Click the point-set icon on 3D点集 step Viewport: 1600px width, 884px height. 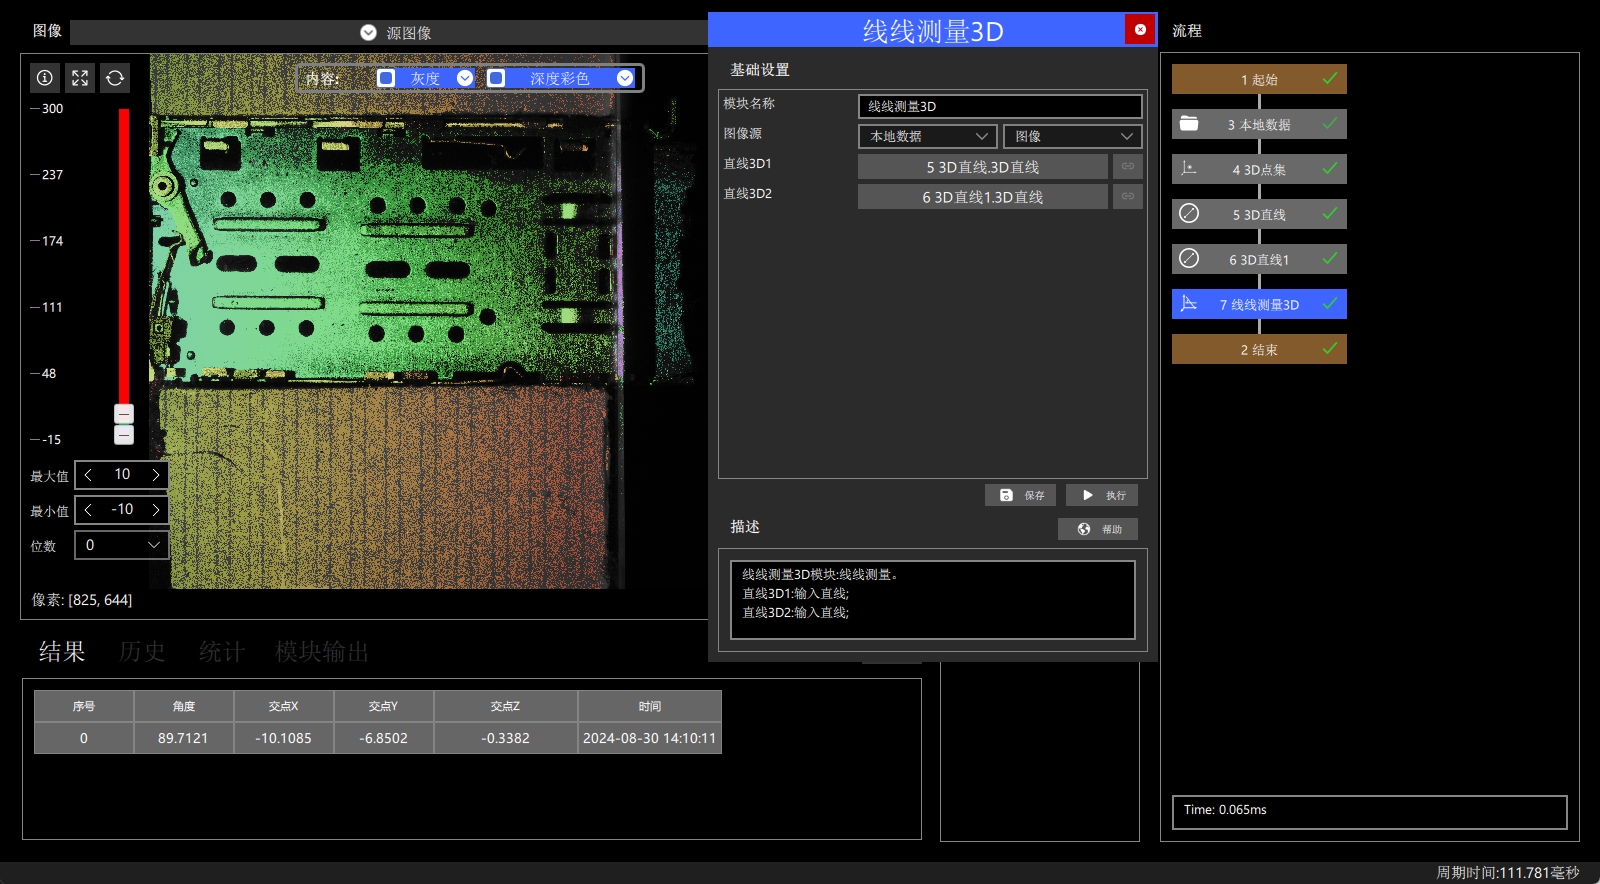pos(1189,169)
